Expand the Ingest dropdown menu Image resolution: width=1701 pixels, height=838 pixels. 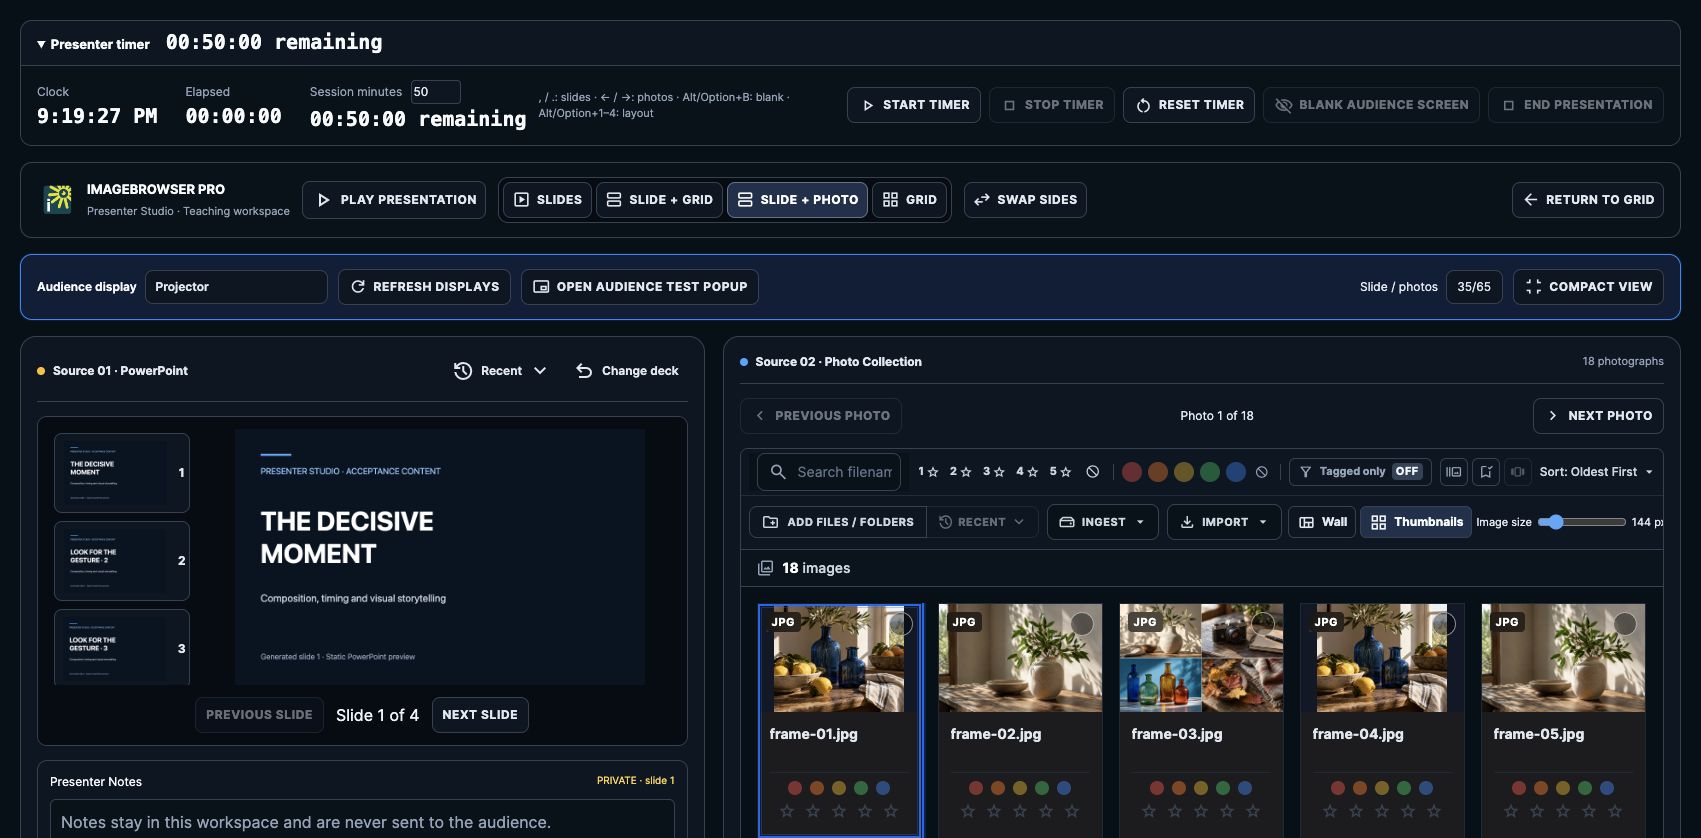(1102, 522)
